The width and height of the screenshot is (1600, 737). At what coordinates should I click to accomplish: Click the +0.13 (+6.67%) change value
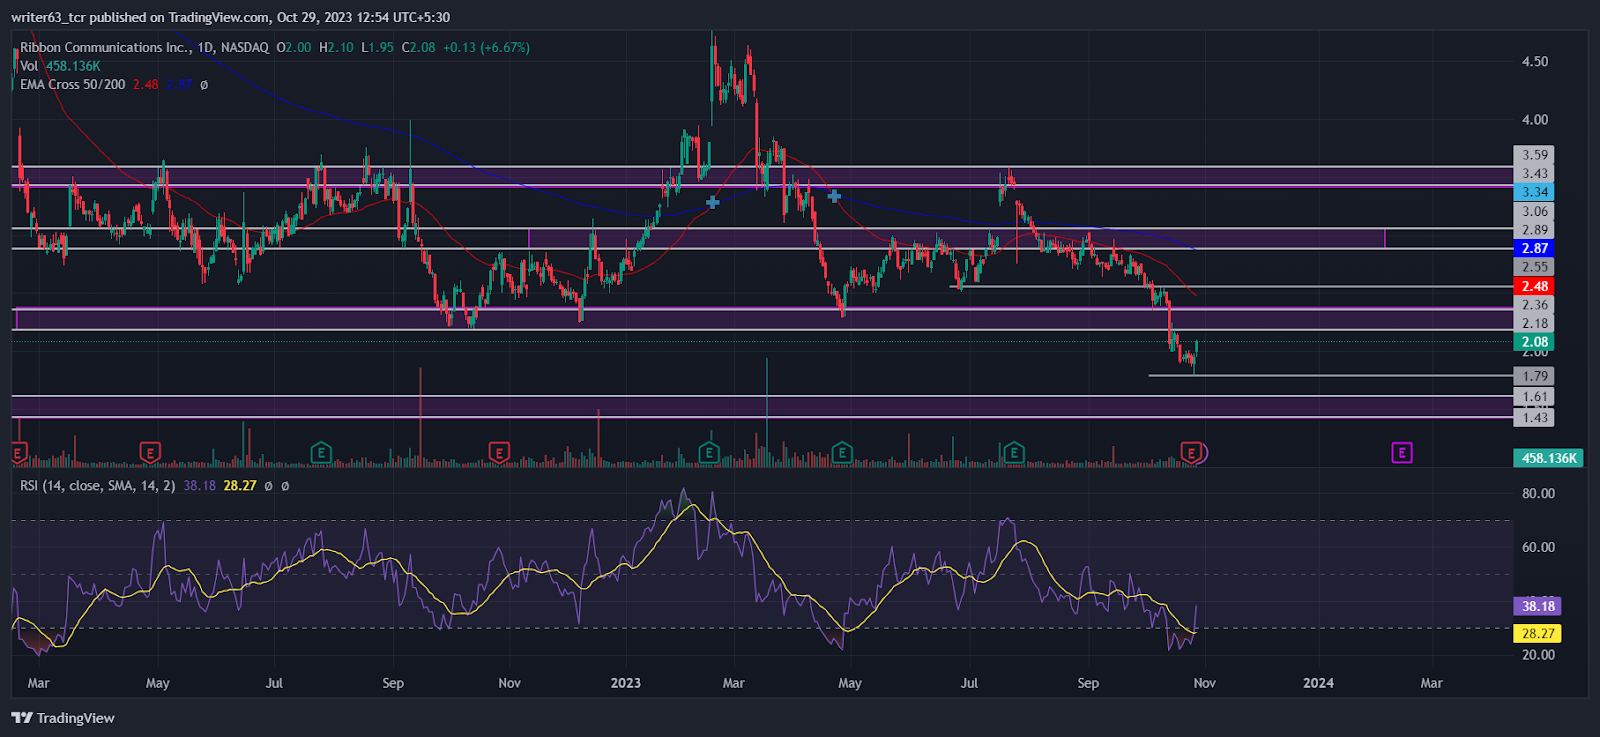(x=487, y=47)
